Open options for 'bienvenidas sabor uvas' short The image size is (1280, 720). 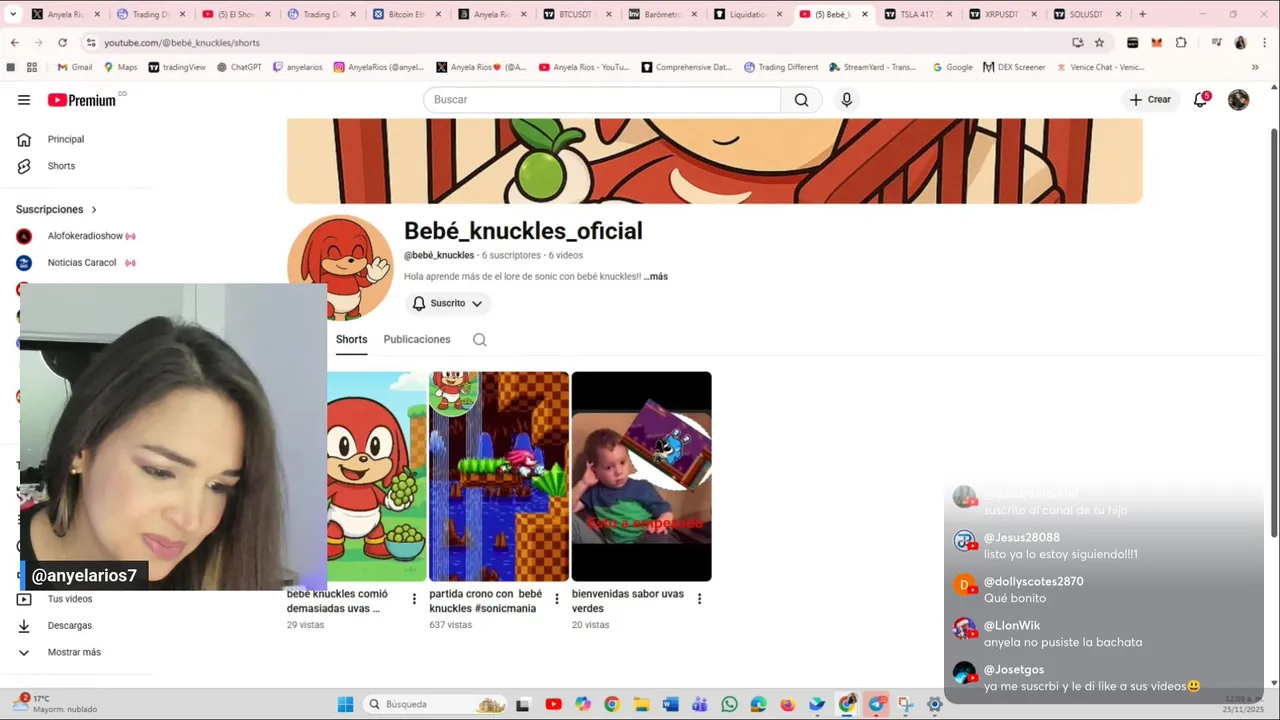coord(699,599)
